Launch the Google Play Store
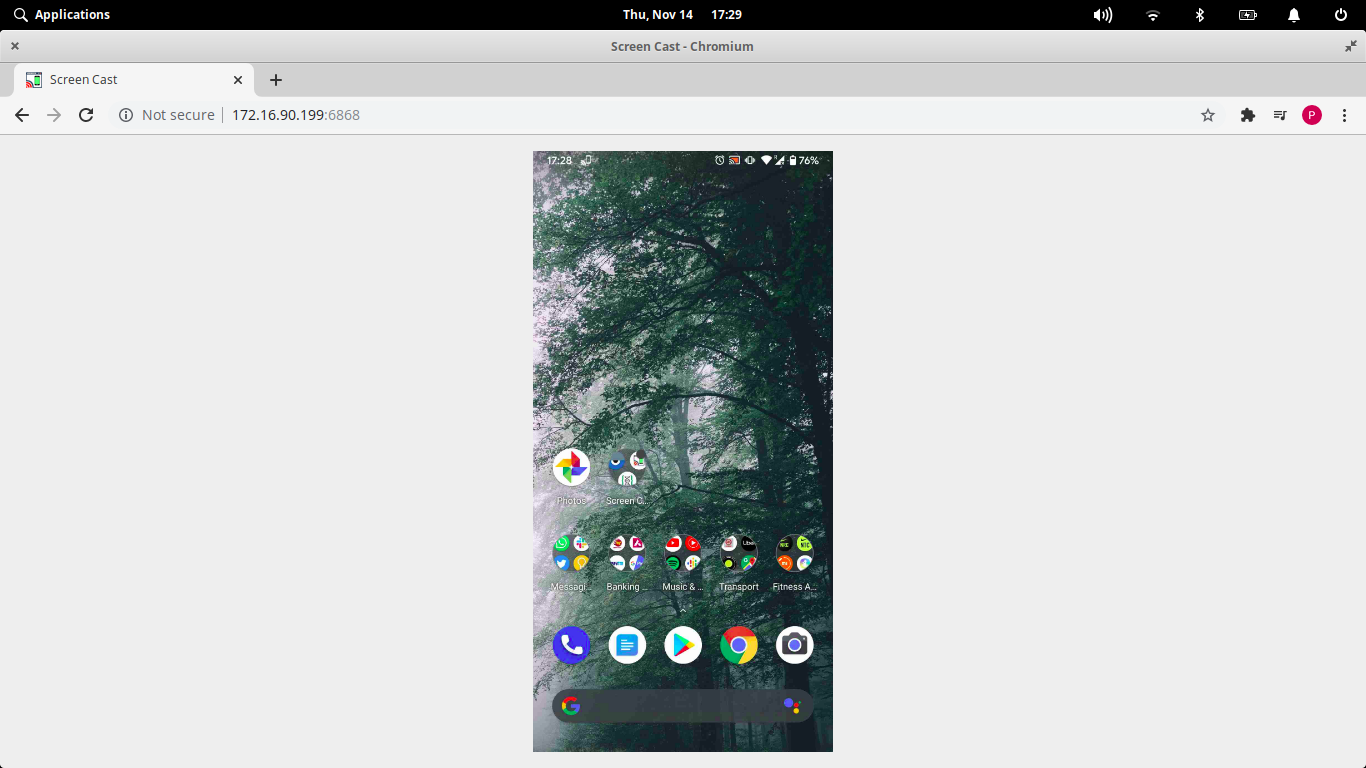Screen dimensions: 1366x768 683,645
